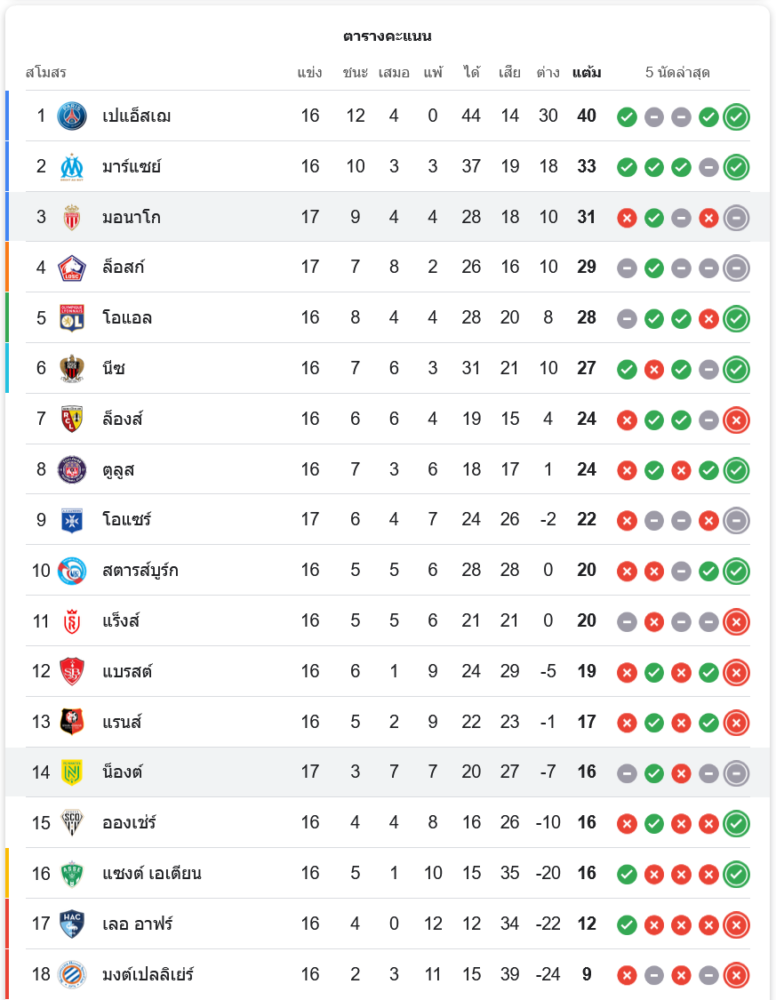This screenshot has height=1000, width=776.
Task: Click the ตารางคะแนน title
Action: (387, 36)
